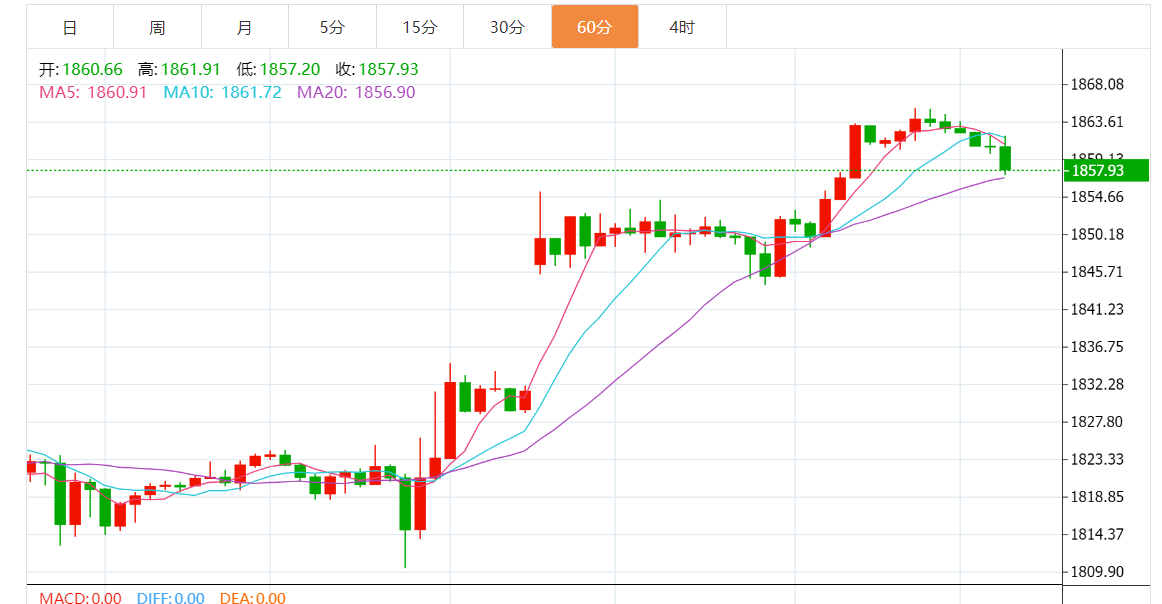The height and width of the screenshot is (604, 1162).
Task: Click the 1868.08 price axis label
Action: (x=1097, y=84)
